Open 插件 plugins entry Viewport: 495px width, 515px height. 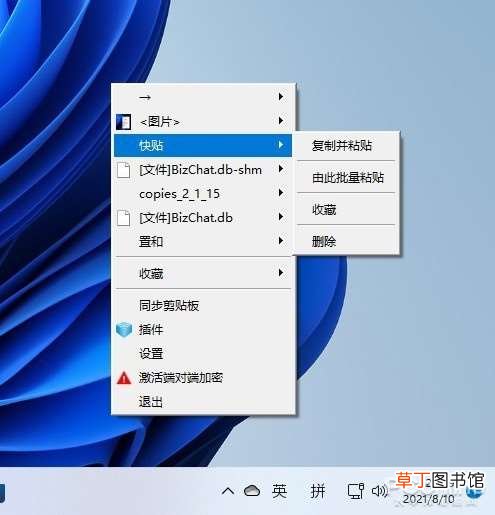coord(203,330)
